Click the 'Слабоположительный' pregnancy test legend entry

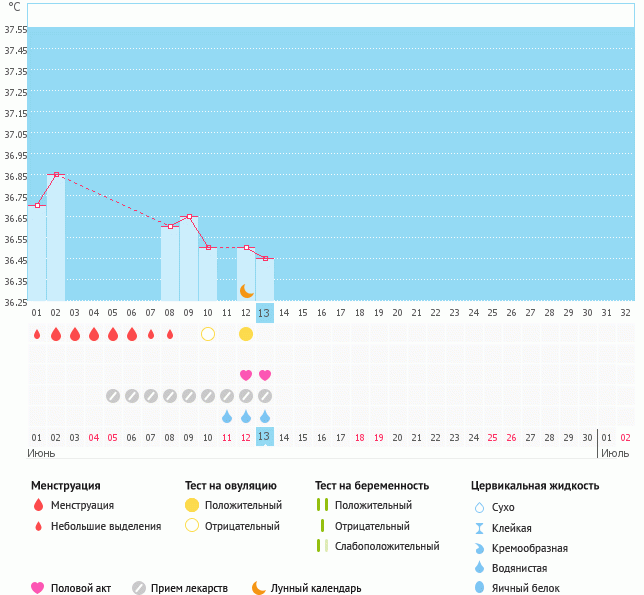pyautogui.click(x=387, y=546)
